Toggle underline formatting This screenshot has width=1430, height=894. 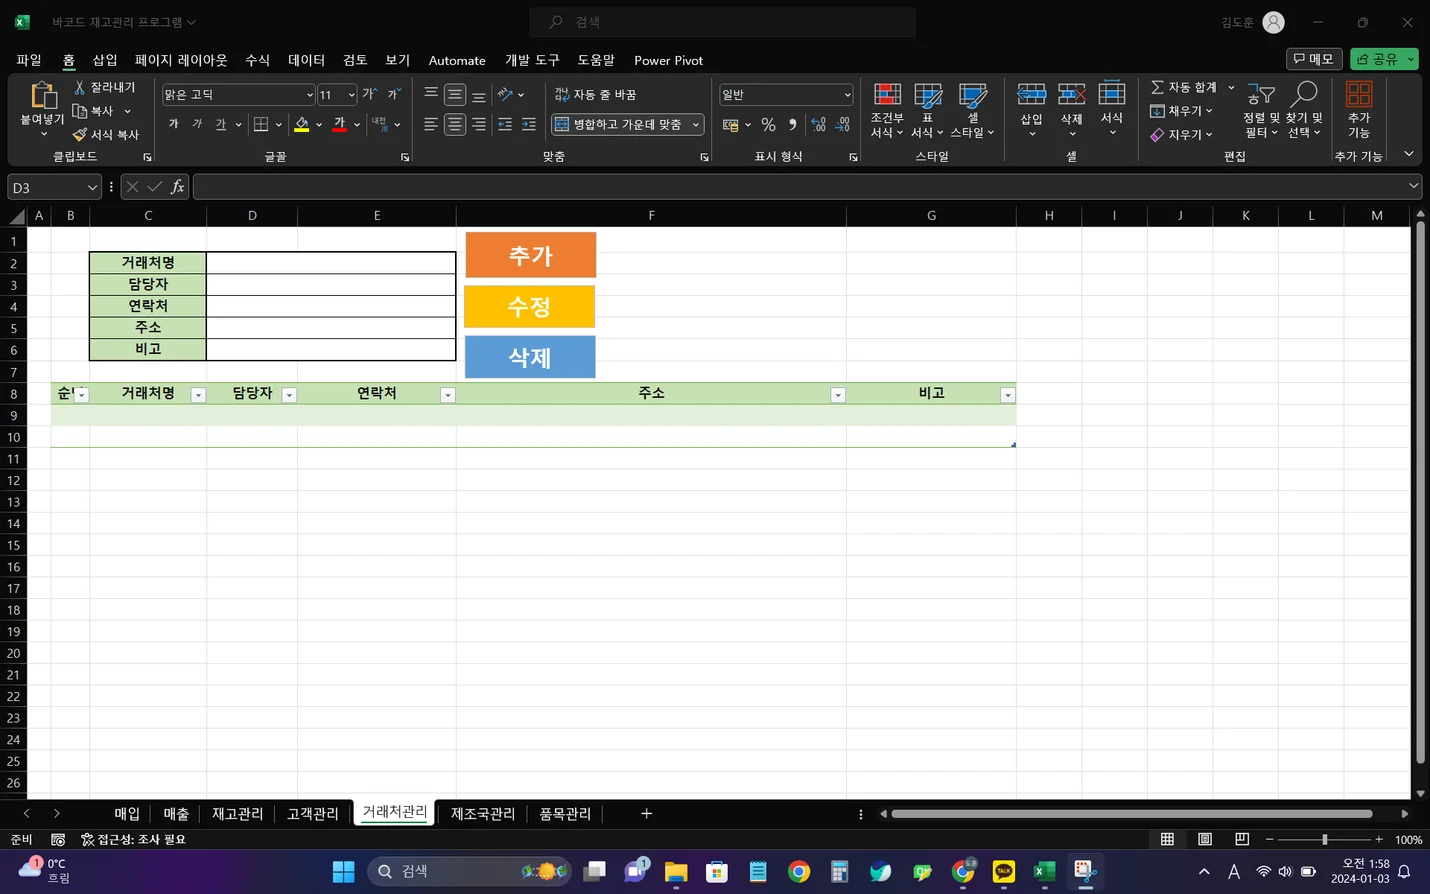(221, 124)
